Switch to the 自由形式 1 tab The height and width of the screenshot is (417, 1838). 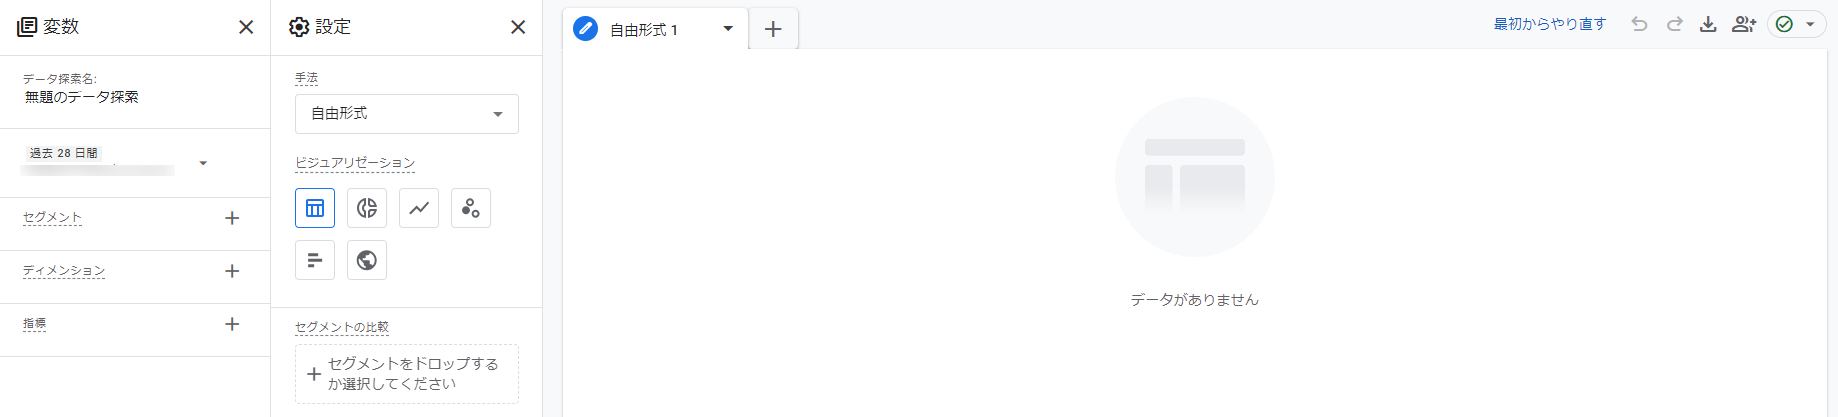[643, 30]
